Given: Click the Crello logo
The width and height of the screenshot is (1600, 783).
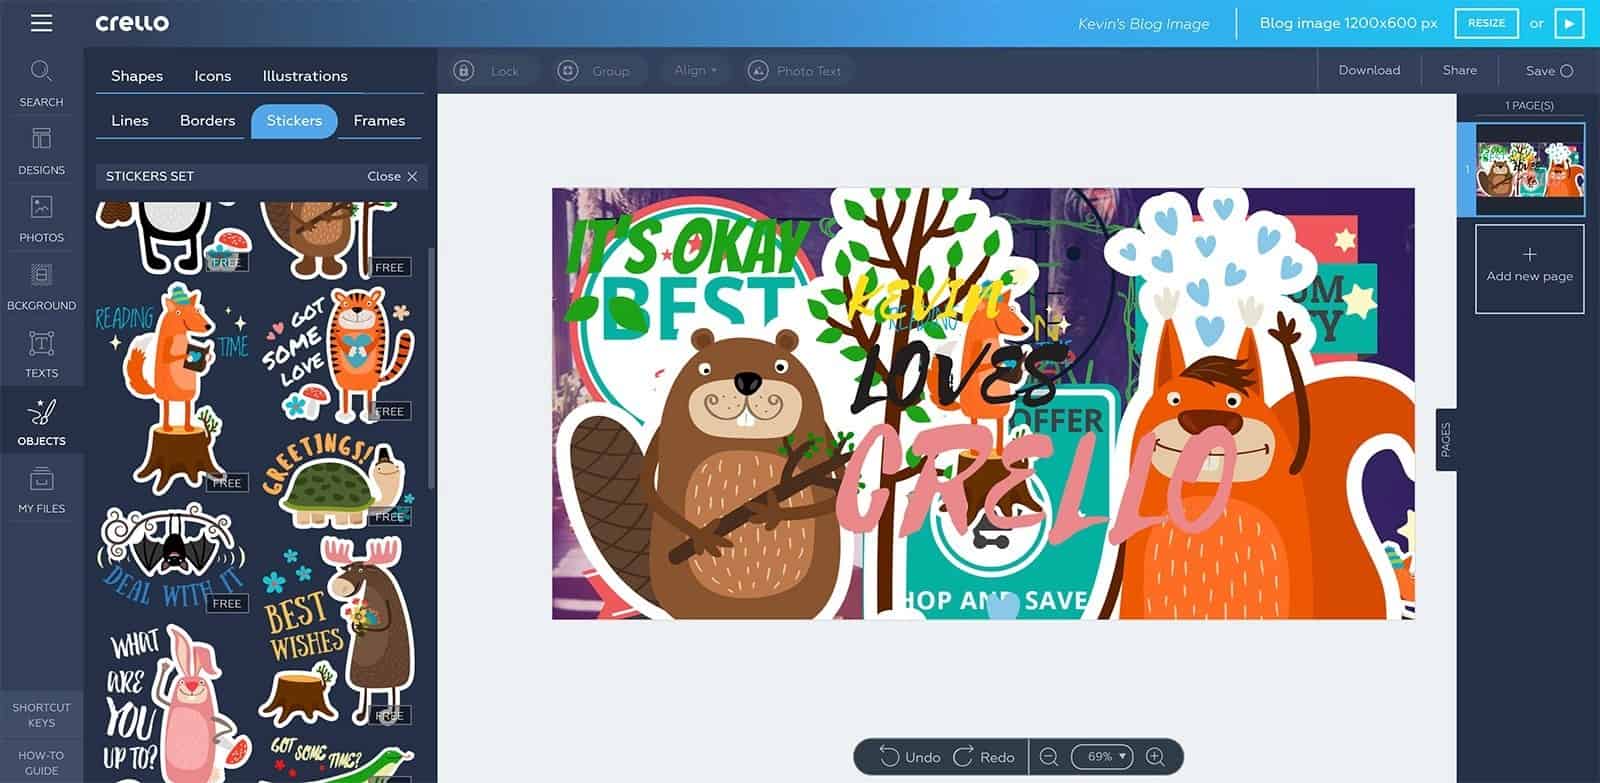Looking at the screenshot, I should (132, 22).
